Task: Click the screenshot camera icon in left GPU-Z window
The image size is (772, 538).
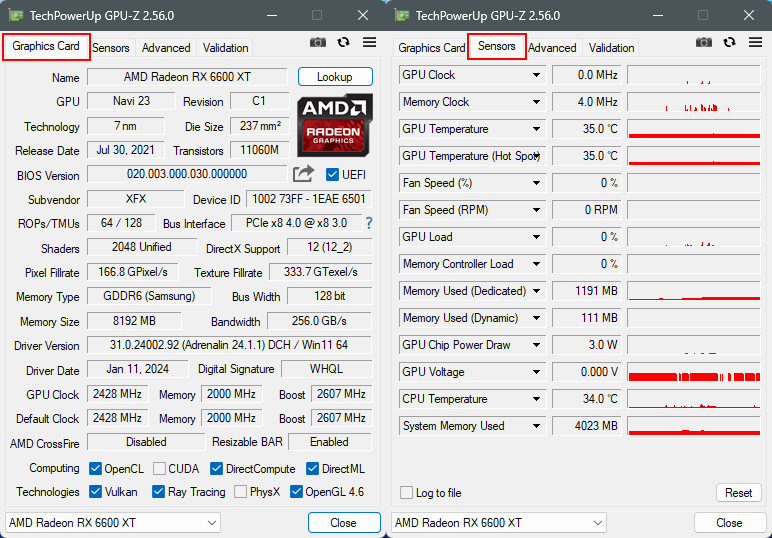Action: click(318, 42)
